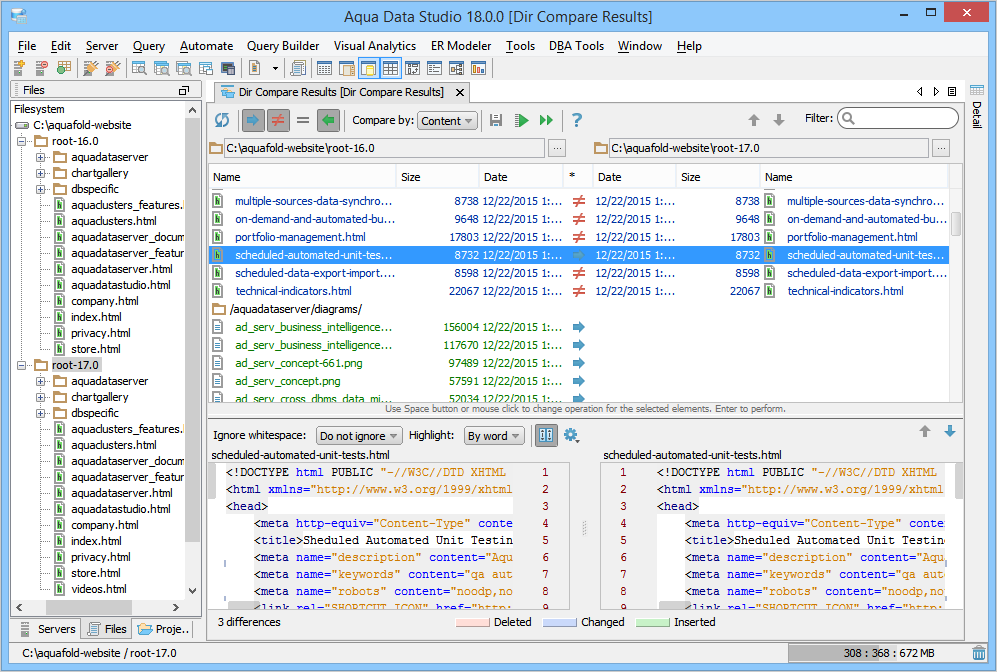Click browse button for the root-17.0 path
997x672 pixels.
coord(941,148)
